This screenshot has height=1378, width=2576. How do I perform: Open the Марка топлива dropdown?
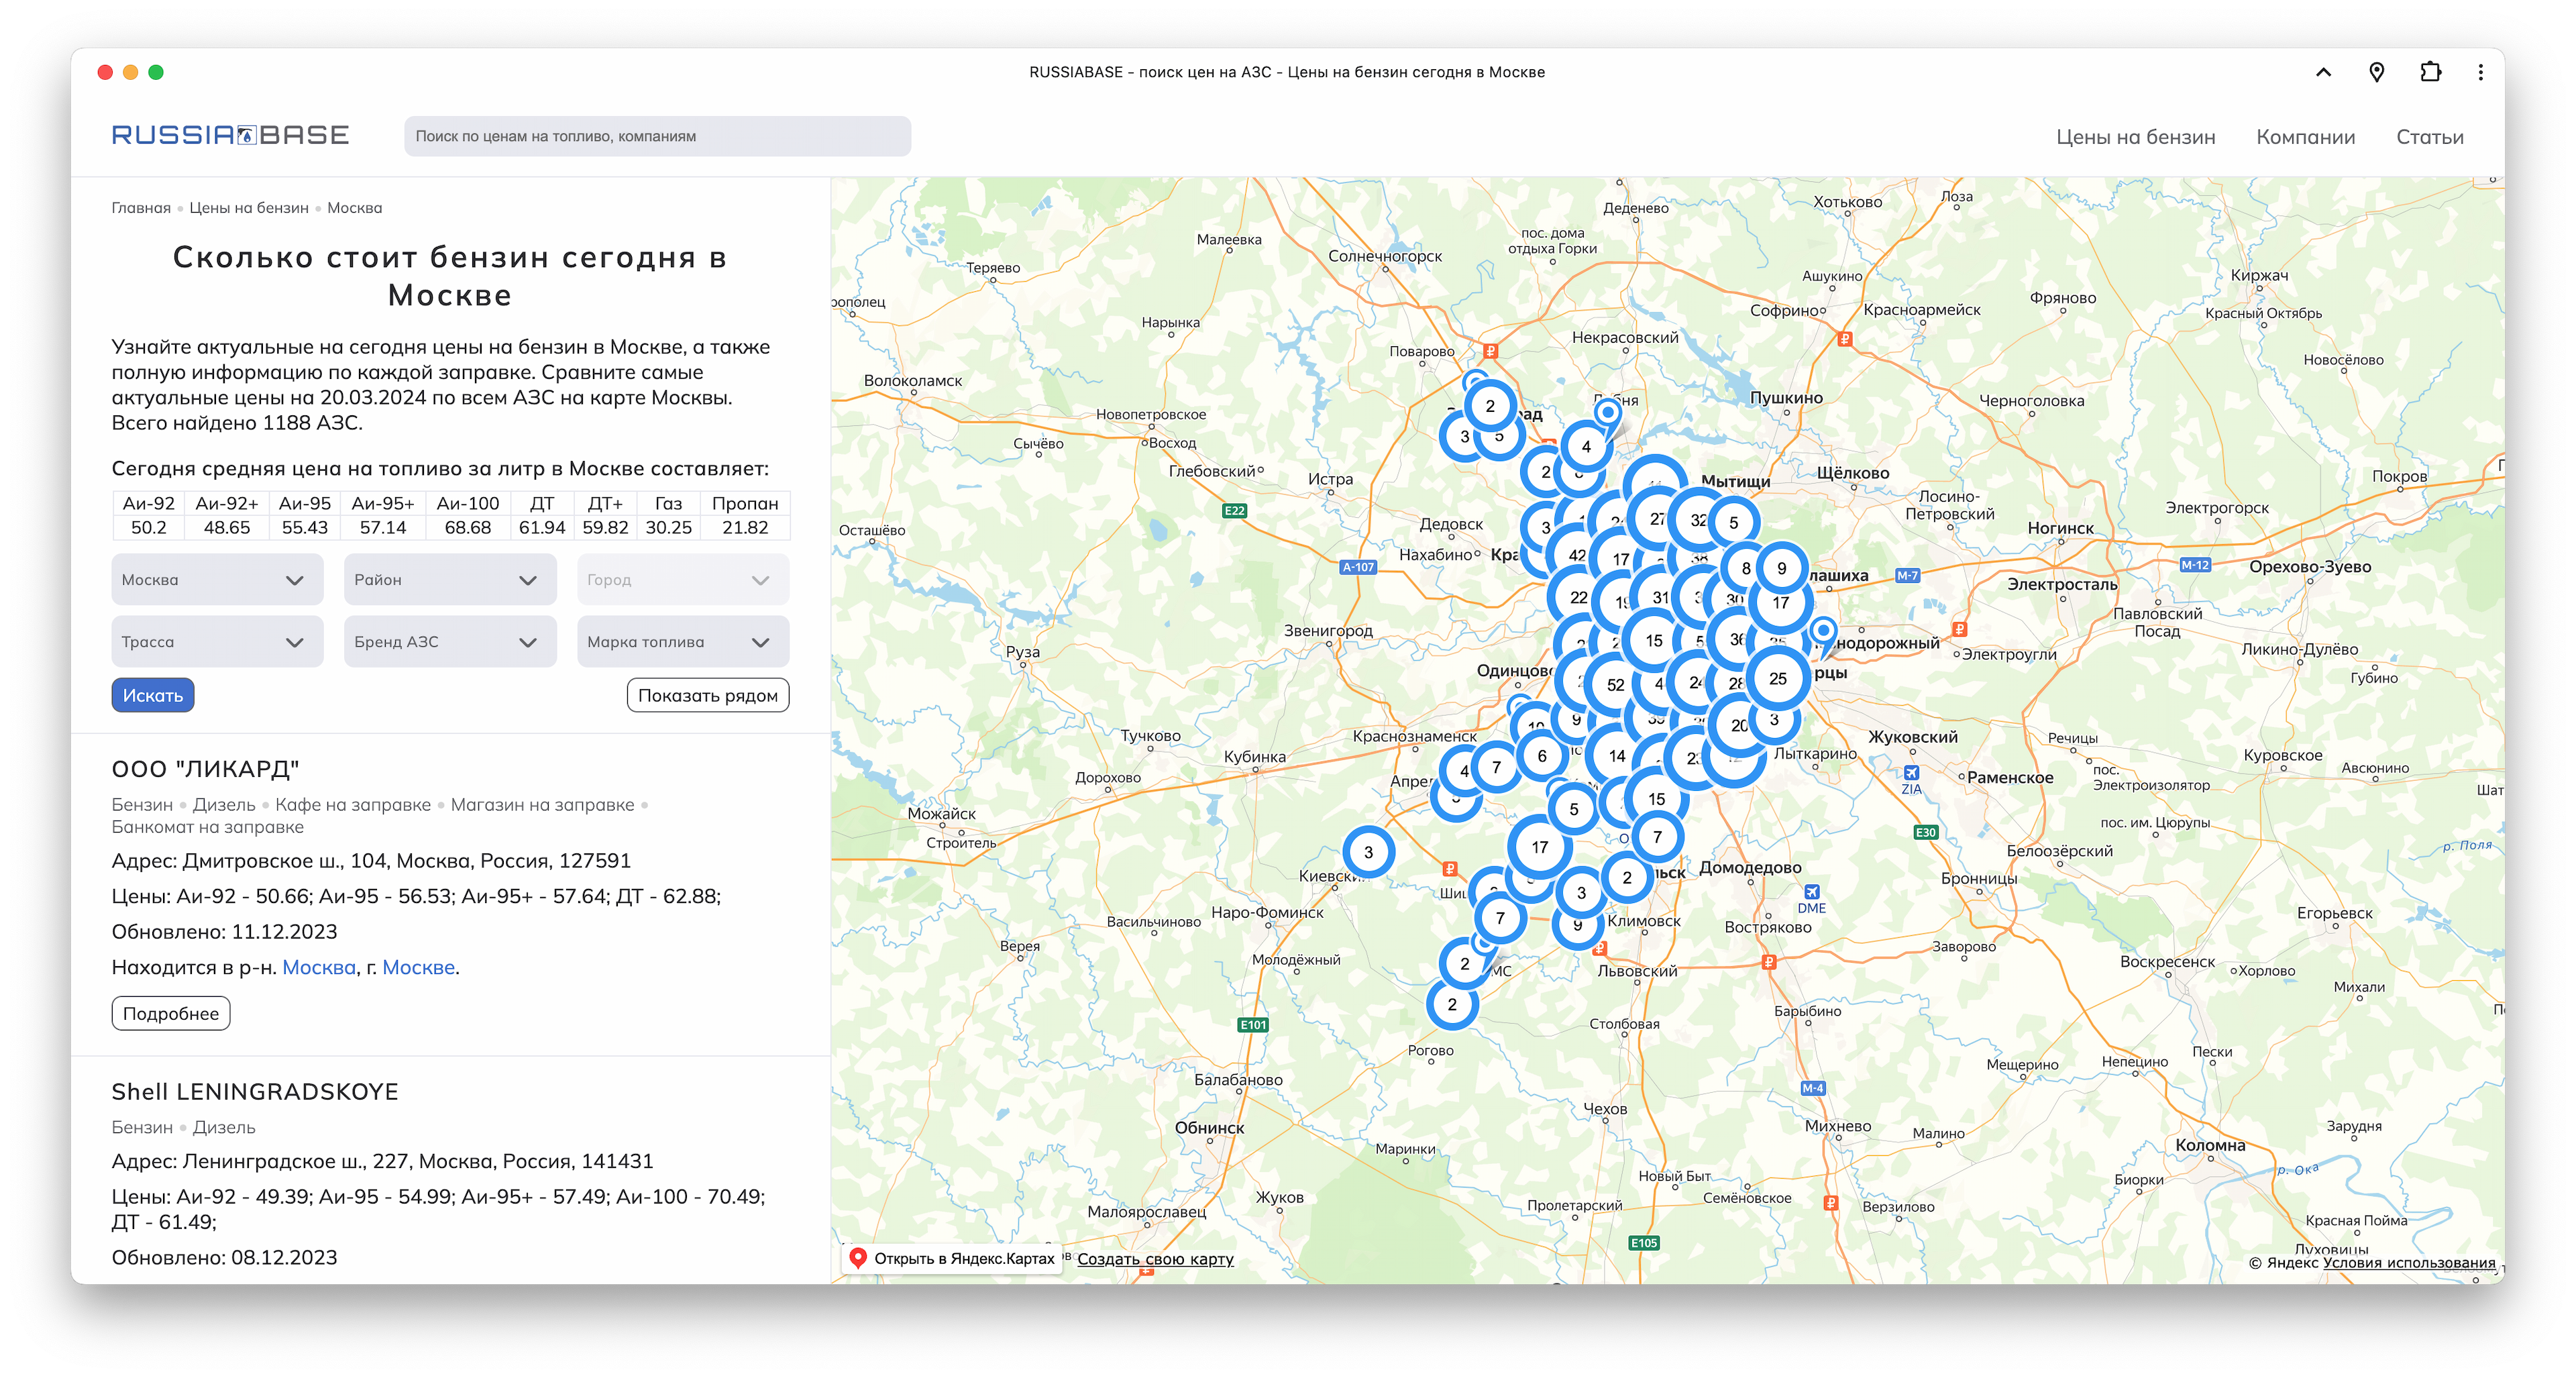point(683,642)
